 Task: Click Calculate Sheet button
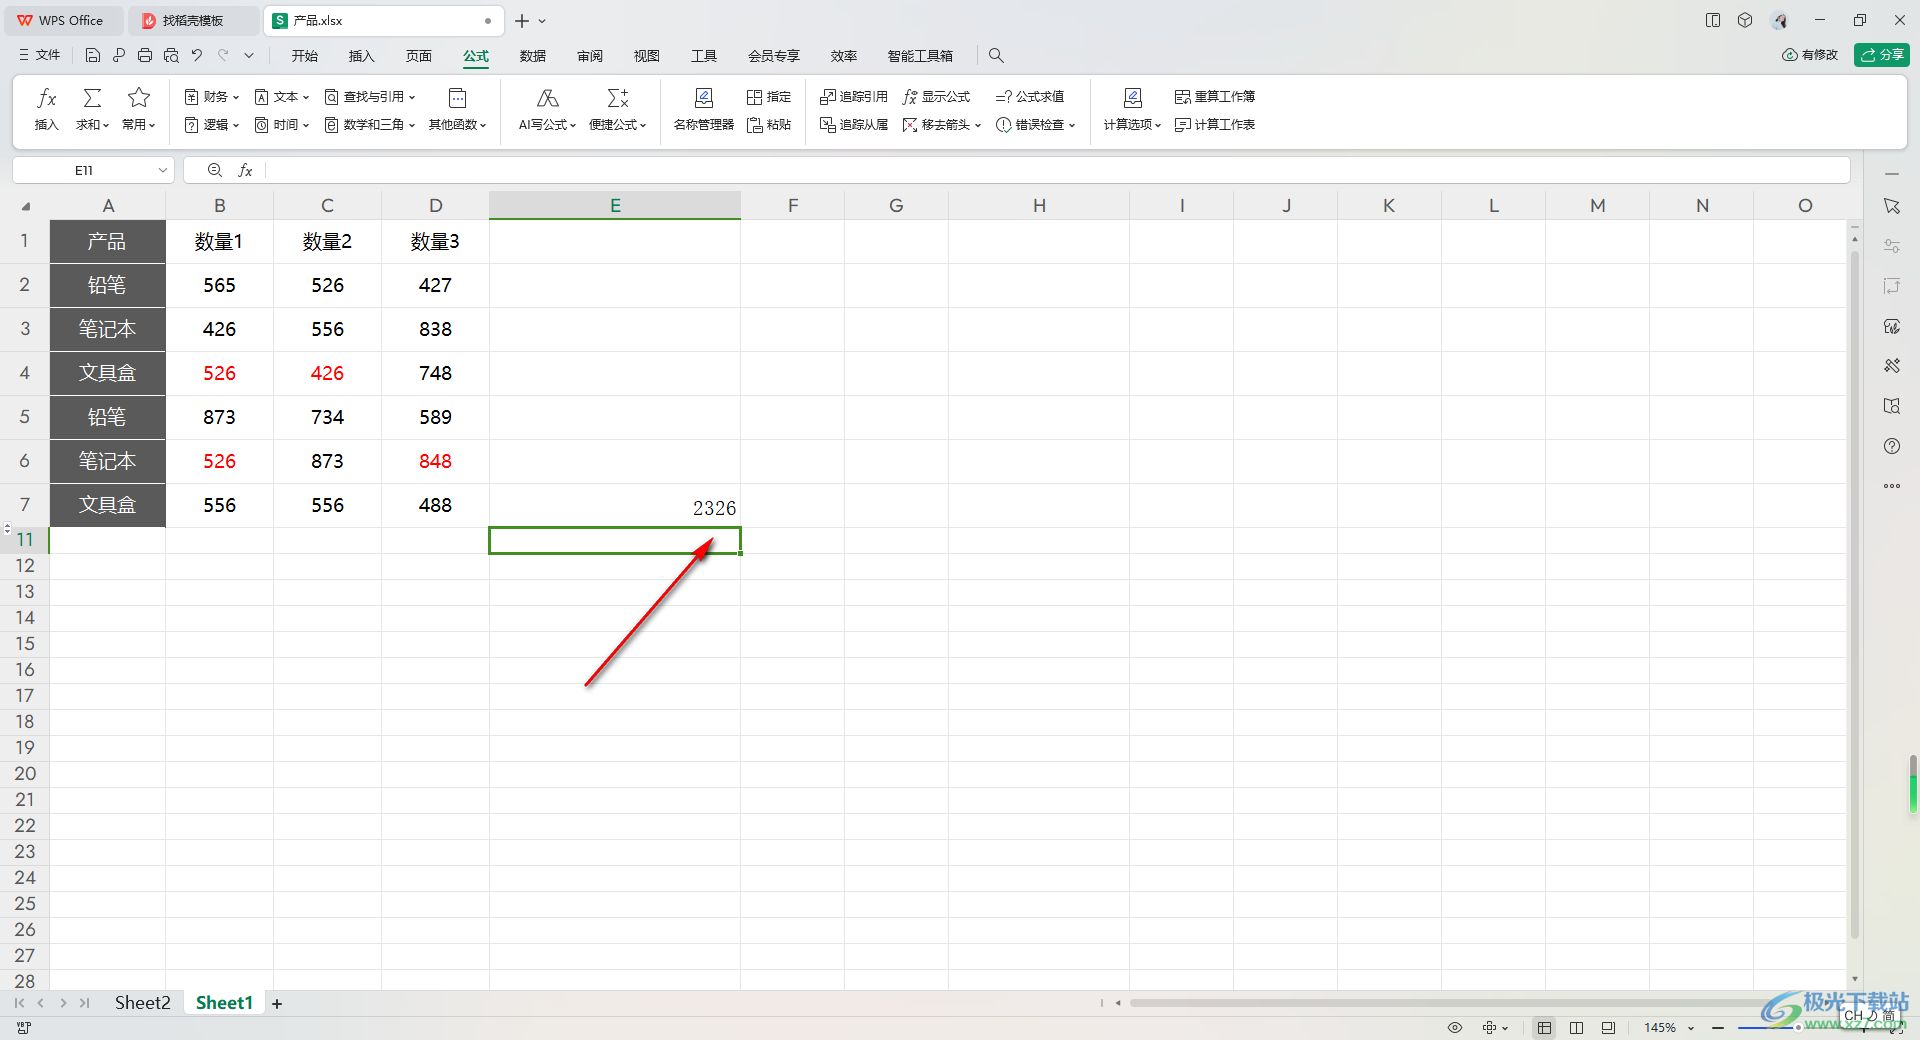[x=1215, y=125]
